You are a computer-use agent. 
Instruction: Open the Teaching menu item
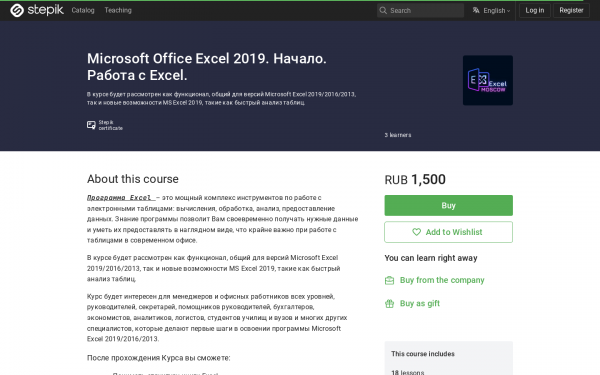point(118,10)
